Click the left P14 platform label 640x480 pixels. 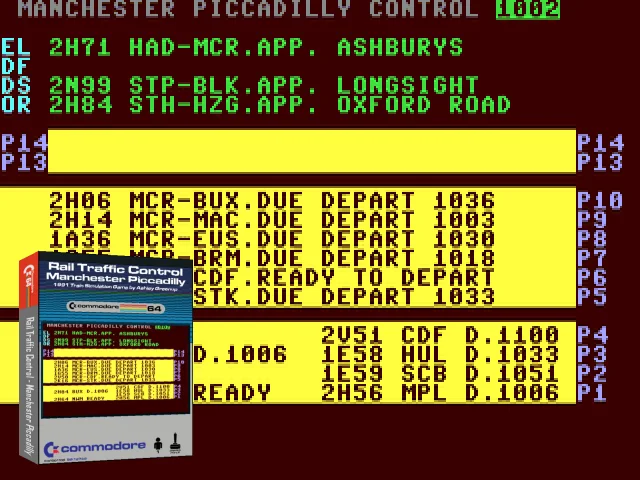24,143
